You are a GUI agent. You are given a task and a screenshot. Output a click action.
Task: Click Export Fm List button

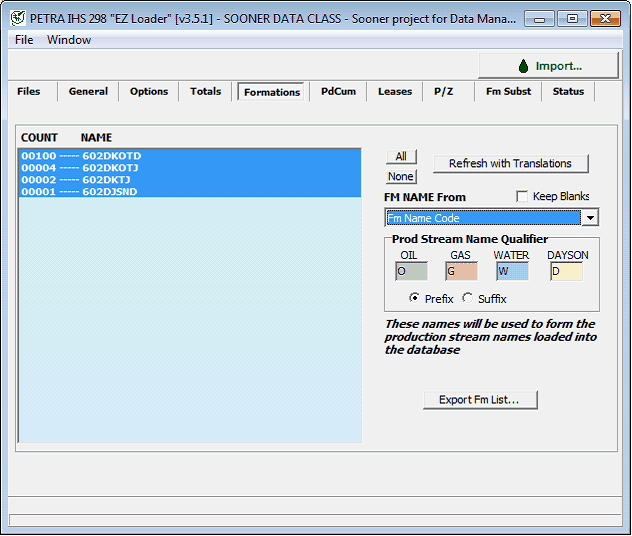point(479,400)
